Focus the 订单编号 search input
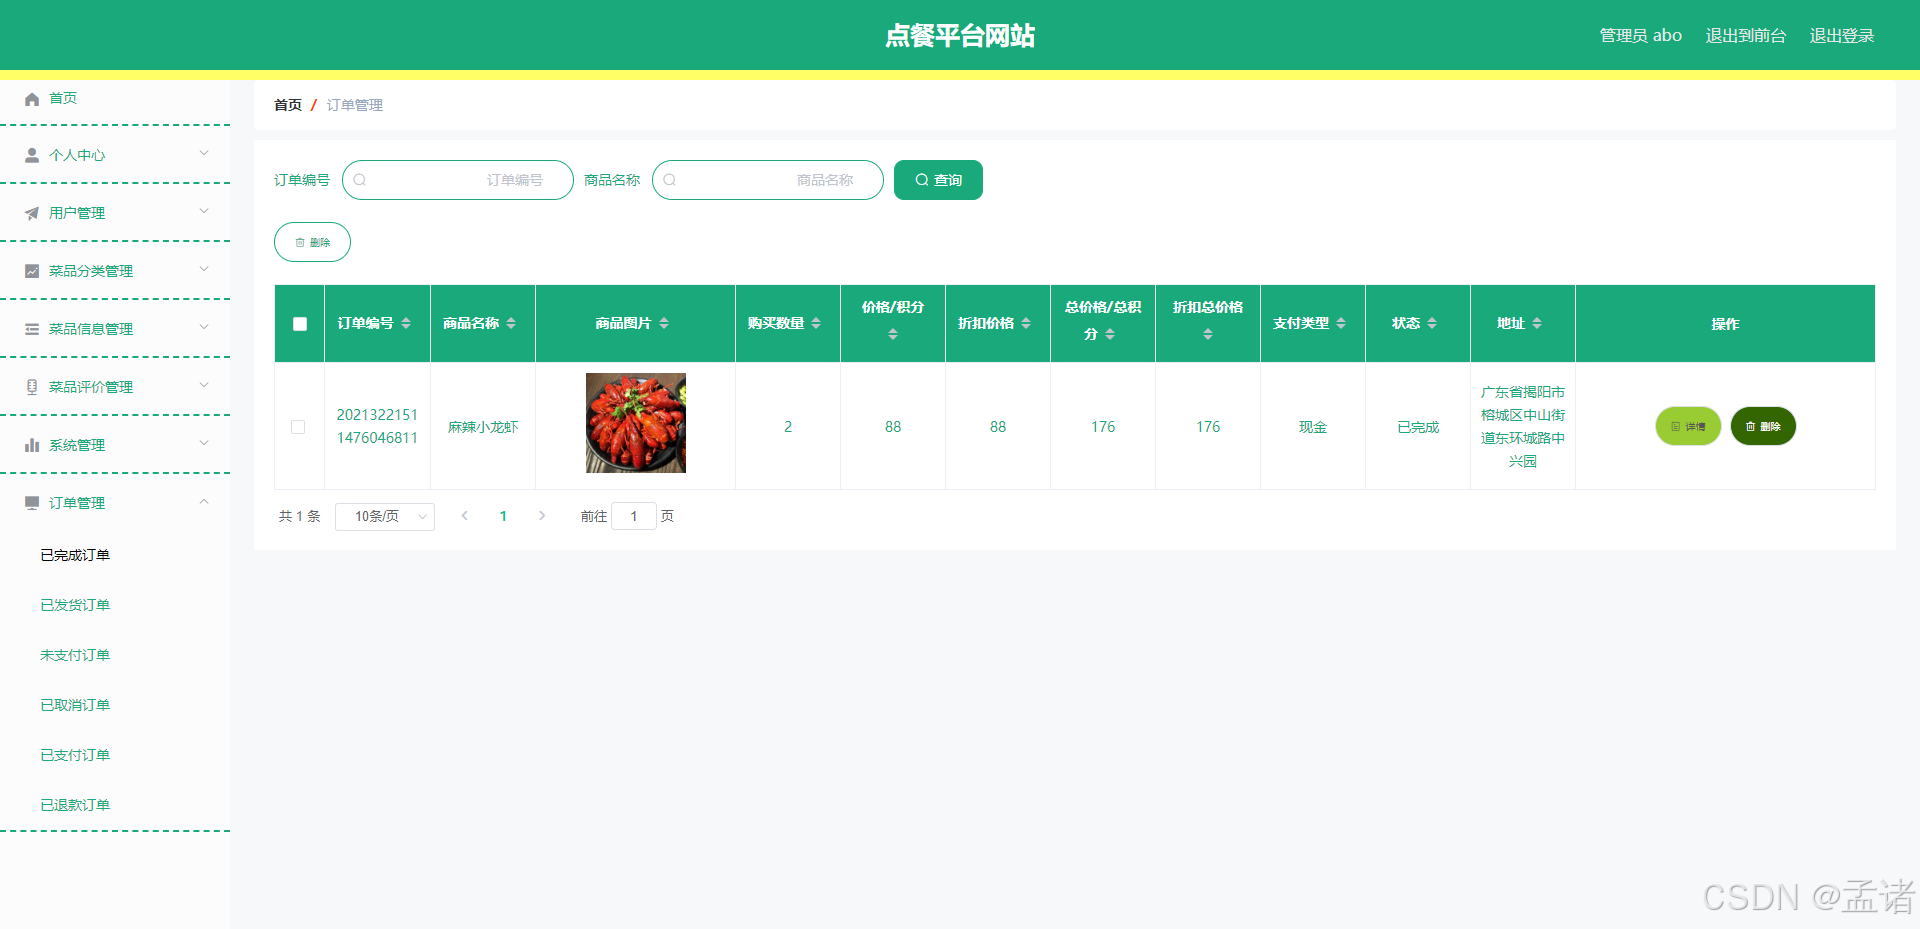This screenshot has height=929, width=1920. pyautogui.click(x=458, y=180)
